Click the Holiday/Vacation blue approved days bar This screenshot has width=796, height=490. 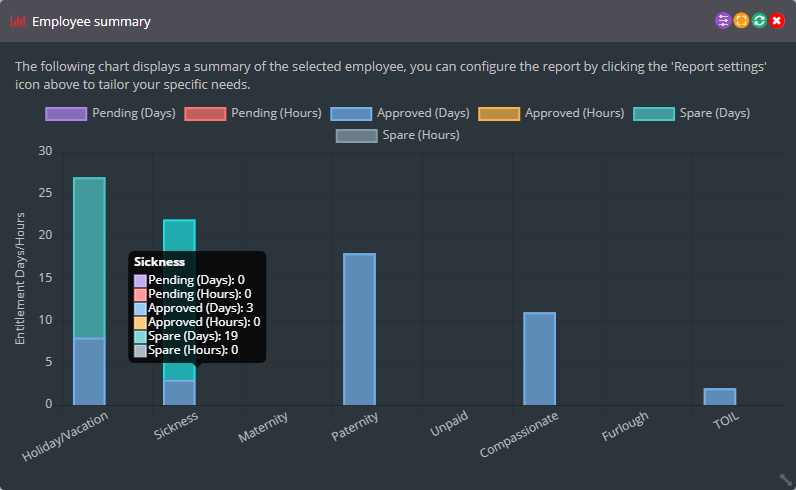click(x=89, y=371)
